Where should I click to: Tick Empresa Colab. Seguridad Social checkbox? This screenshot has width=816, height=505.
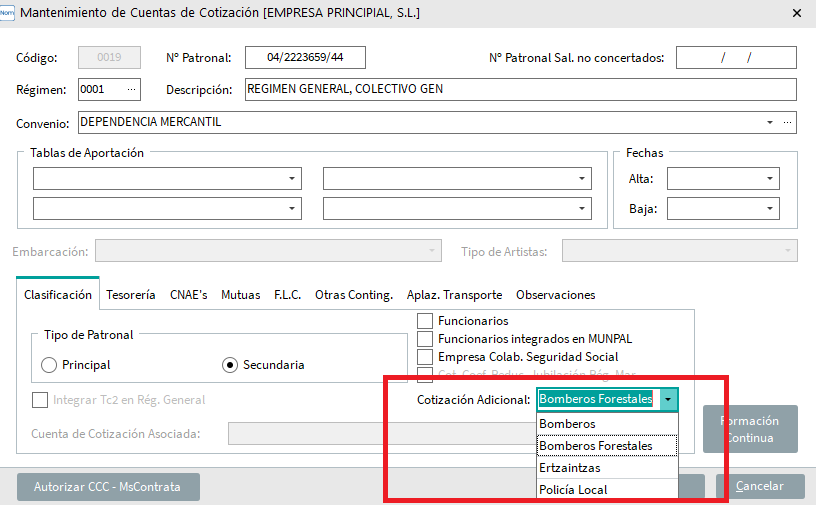(425, 357)
